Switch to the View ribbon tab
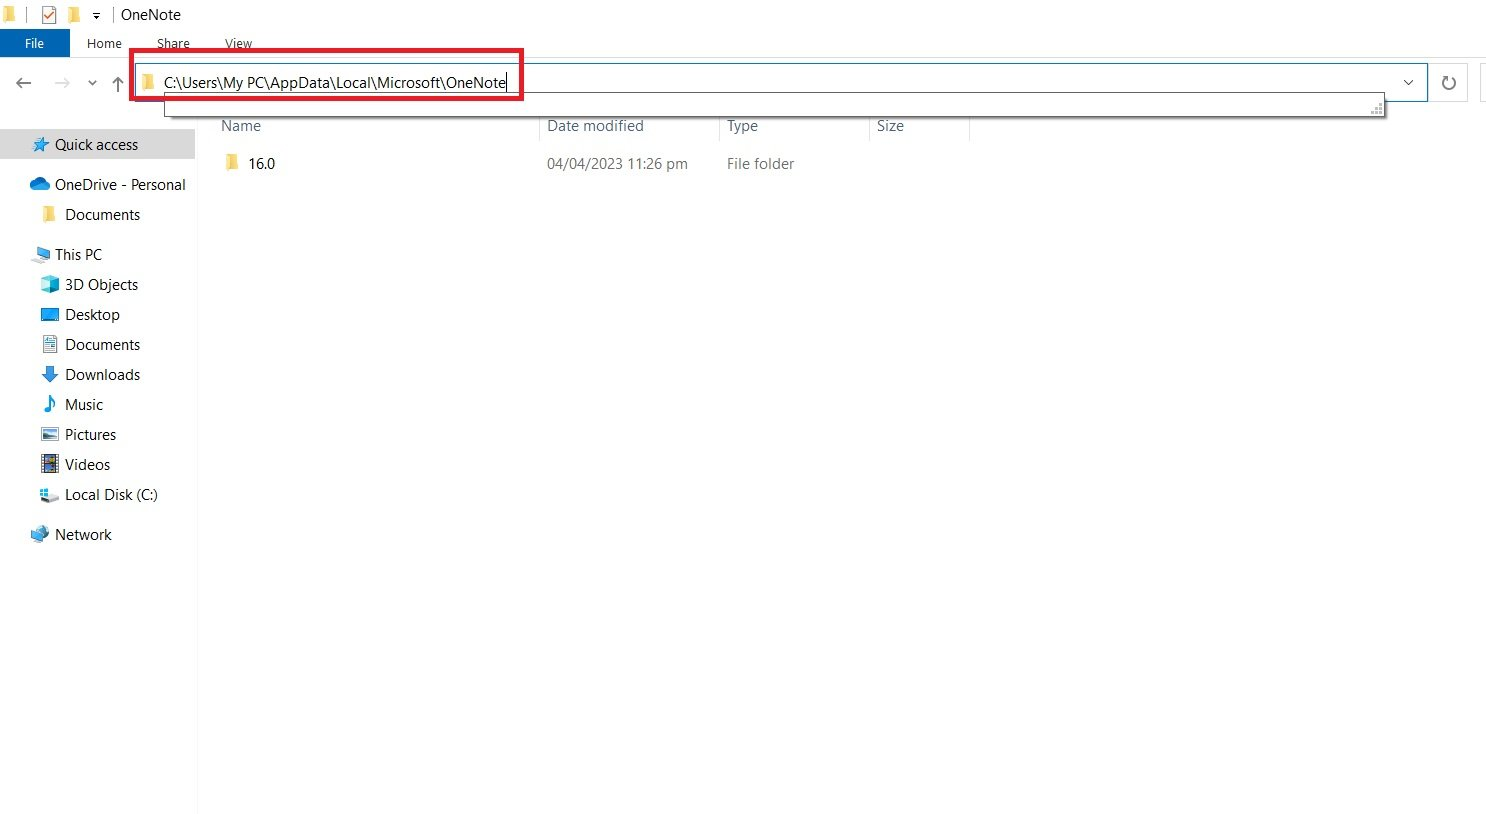1486x814 pixels. (x=238, y=43)
